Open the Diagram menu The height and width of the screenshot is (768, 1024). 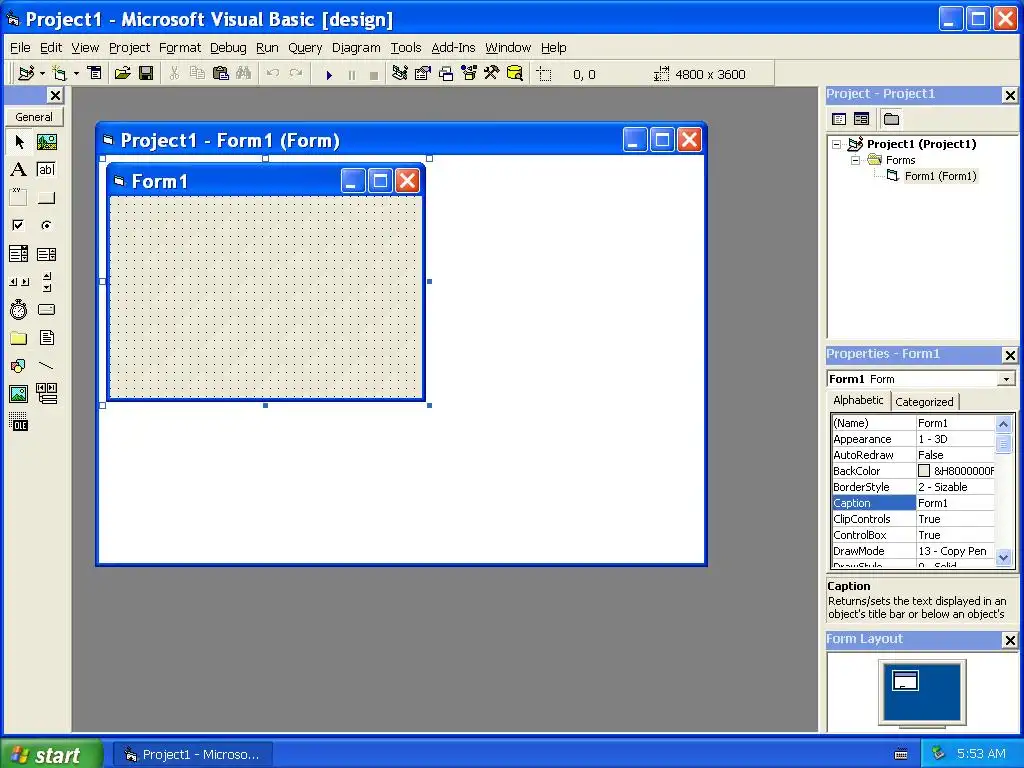click(x=356, y=48)
